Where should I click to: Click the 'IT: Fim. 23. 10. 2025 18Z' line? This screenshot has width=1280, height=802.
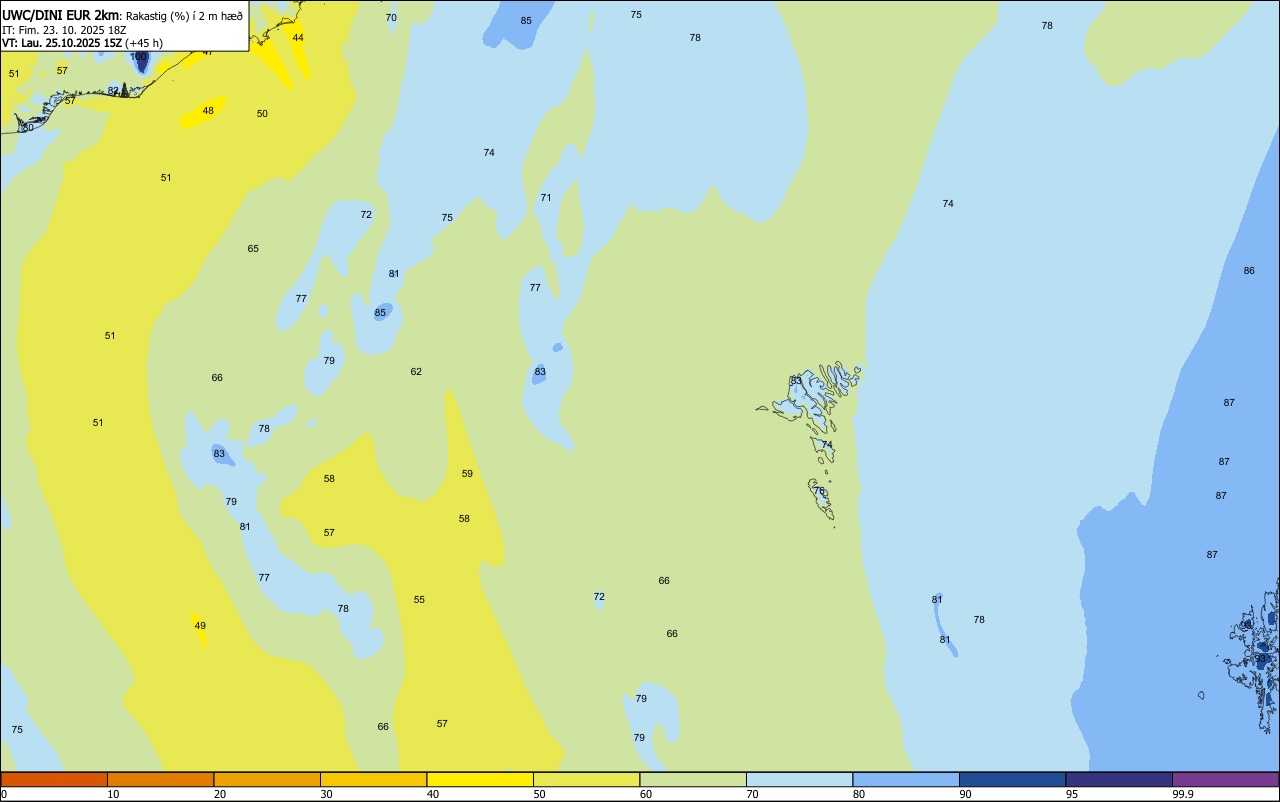tap(64, 30)
